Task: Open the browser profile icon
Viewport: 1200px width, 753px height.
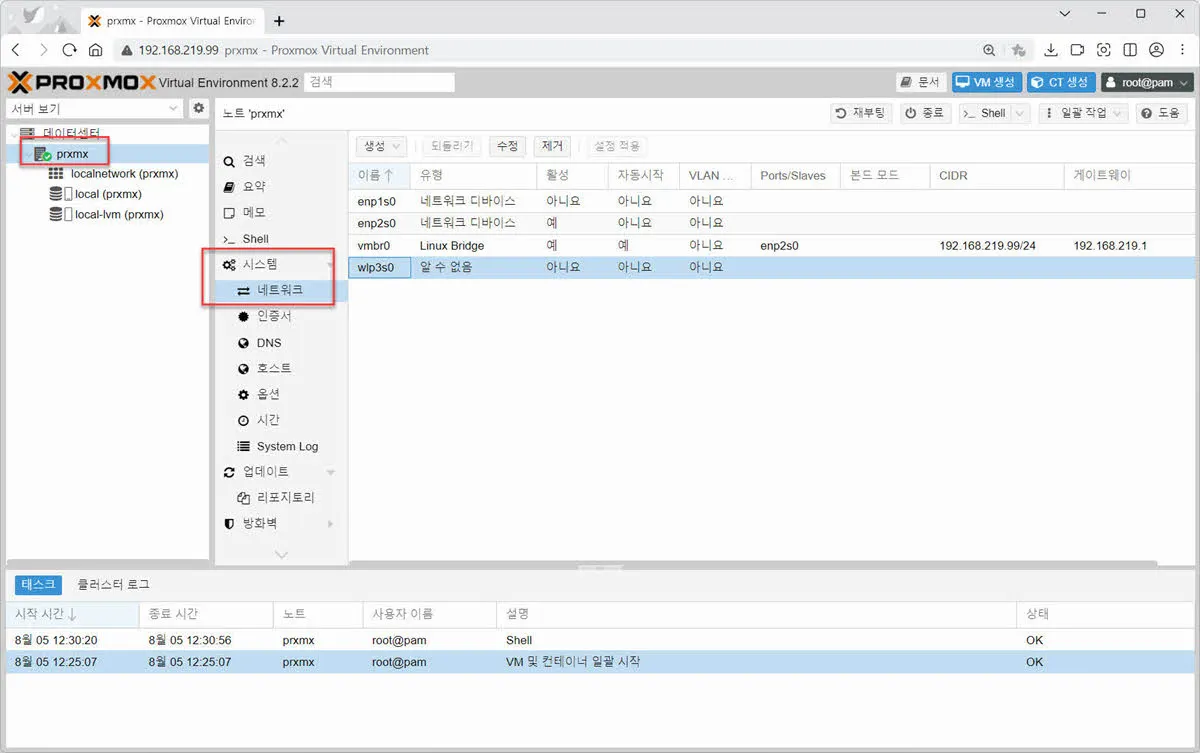Action: click(x=1157, y=50)
